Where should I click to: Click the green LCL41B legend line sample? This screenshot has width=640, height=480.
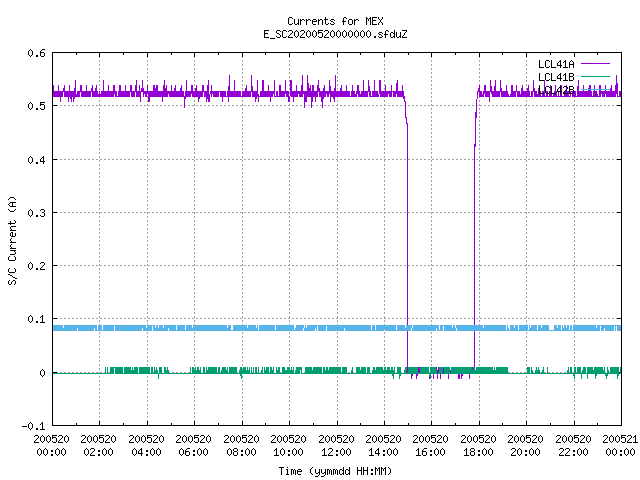point(595,77)
